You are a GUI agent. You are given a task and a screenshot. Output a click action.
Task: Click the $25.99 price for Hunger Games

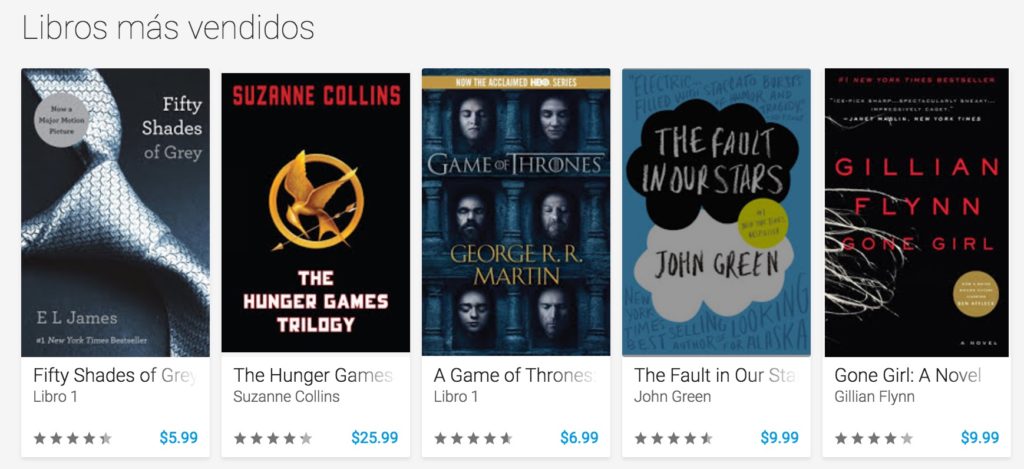coord(374,438)
